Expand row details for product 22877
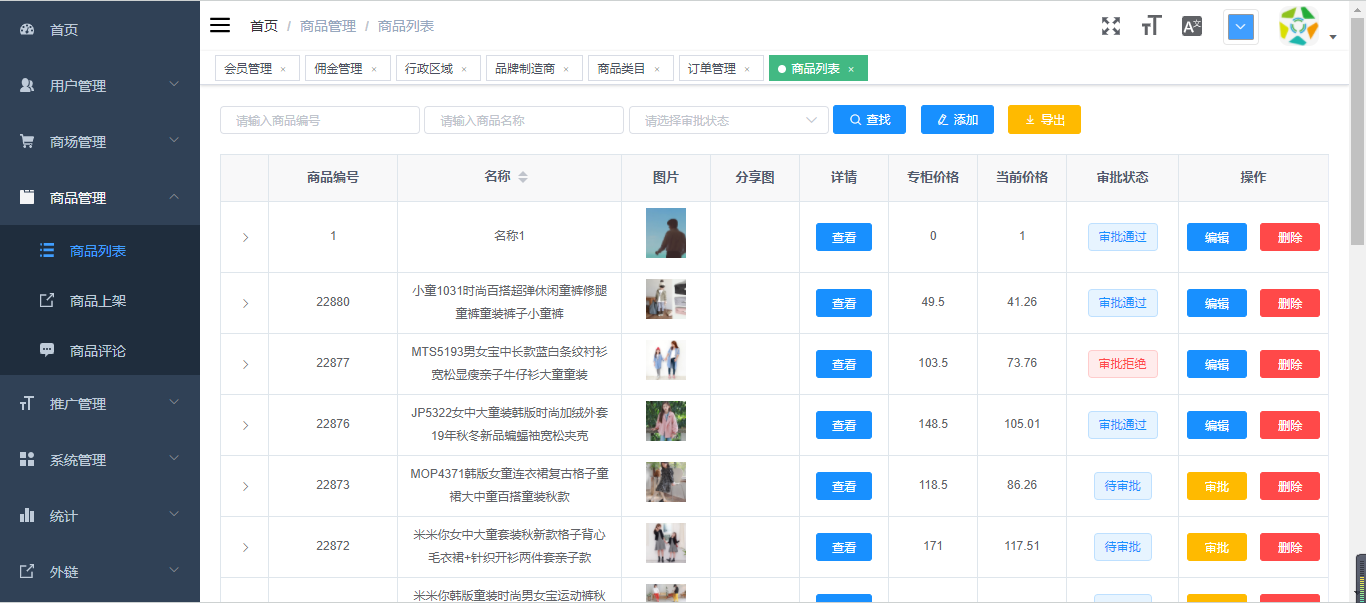Screen dimensions: 1366x603 coord(245,364)
